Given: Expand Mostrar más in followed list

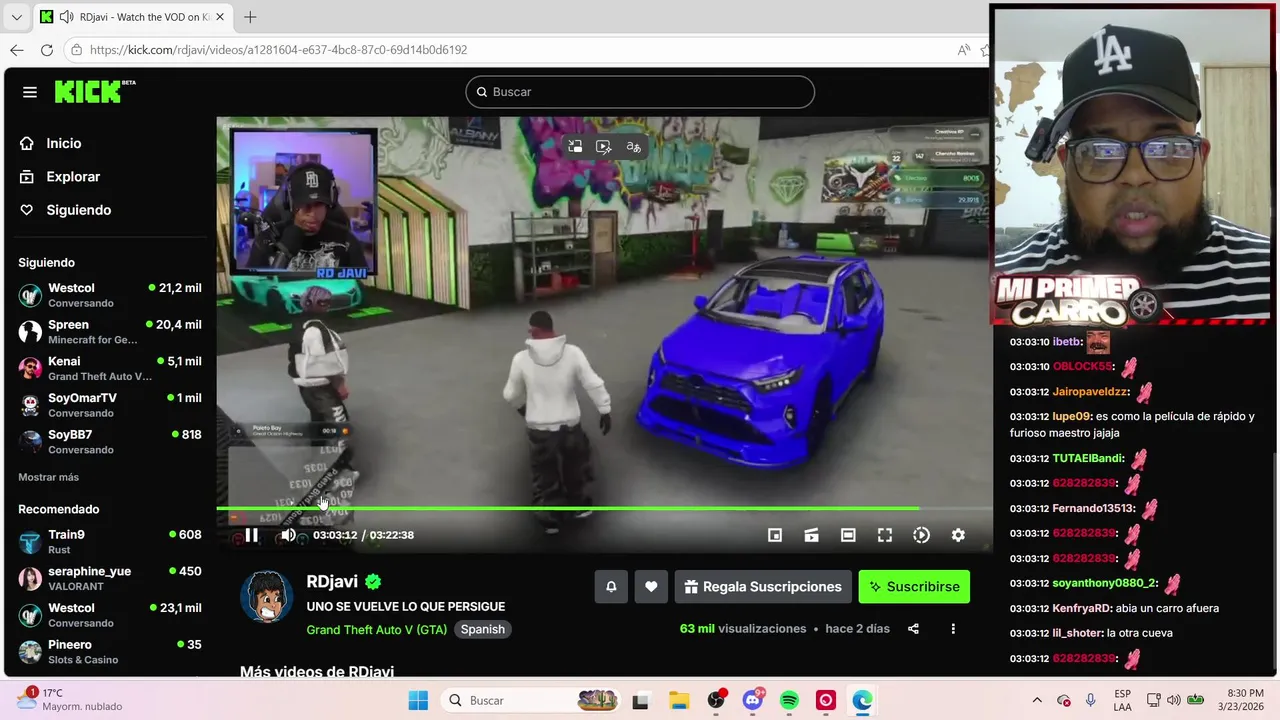Looking at the screenshot, I should pos(48,477).
